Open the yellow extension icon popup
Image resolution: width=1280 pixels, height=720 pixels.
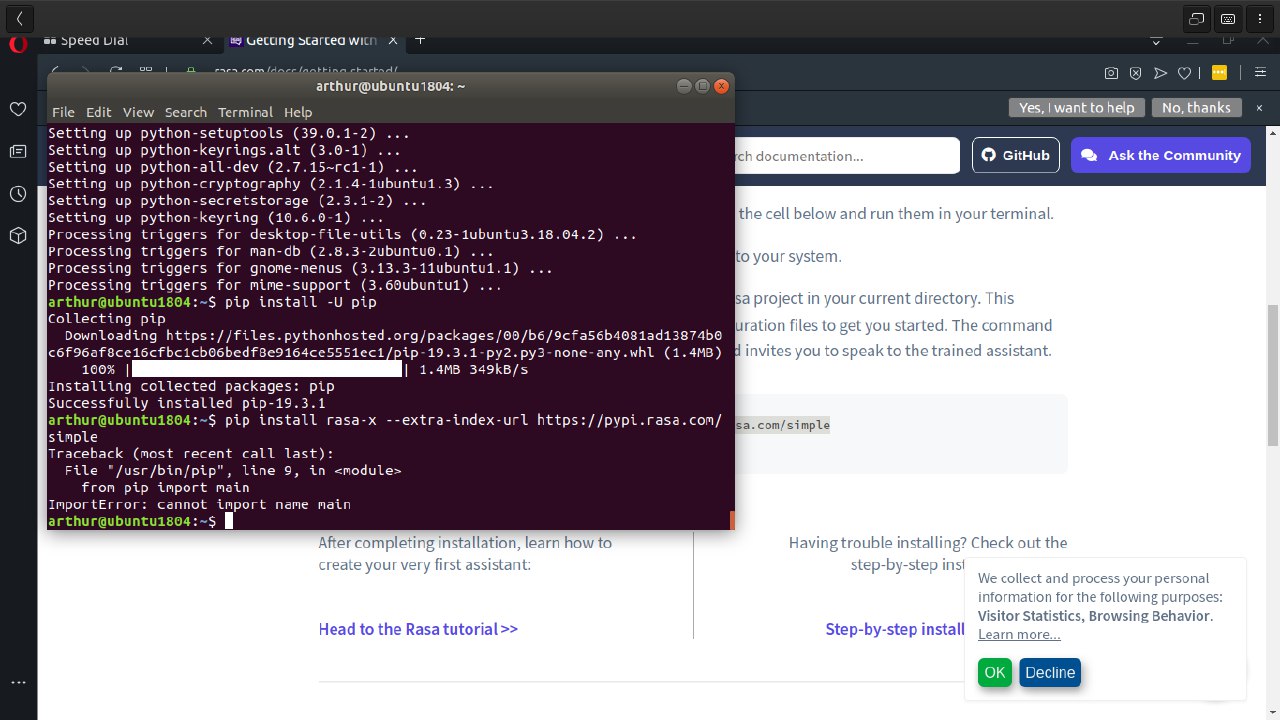click(x=1219, y=70)
